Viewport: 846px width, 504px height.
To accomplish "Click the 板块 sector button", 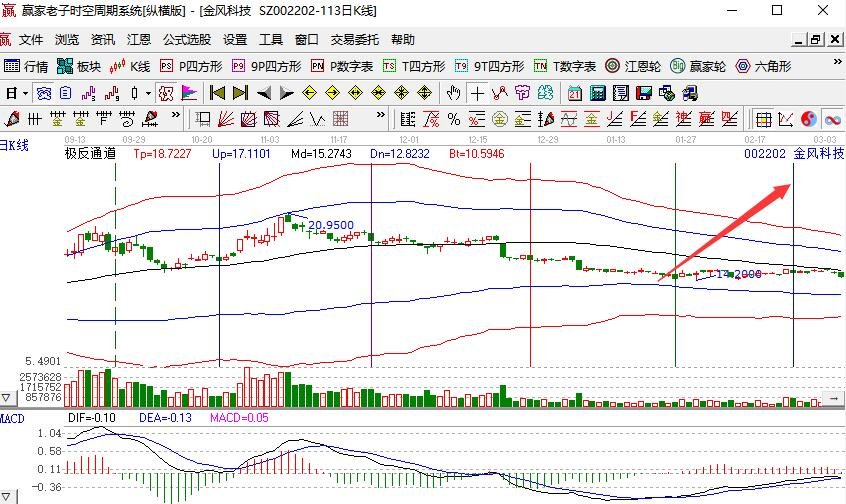I will pos(80,66).
